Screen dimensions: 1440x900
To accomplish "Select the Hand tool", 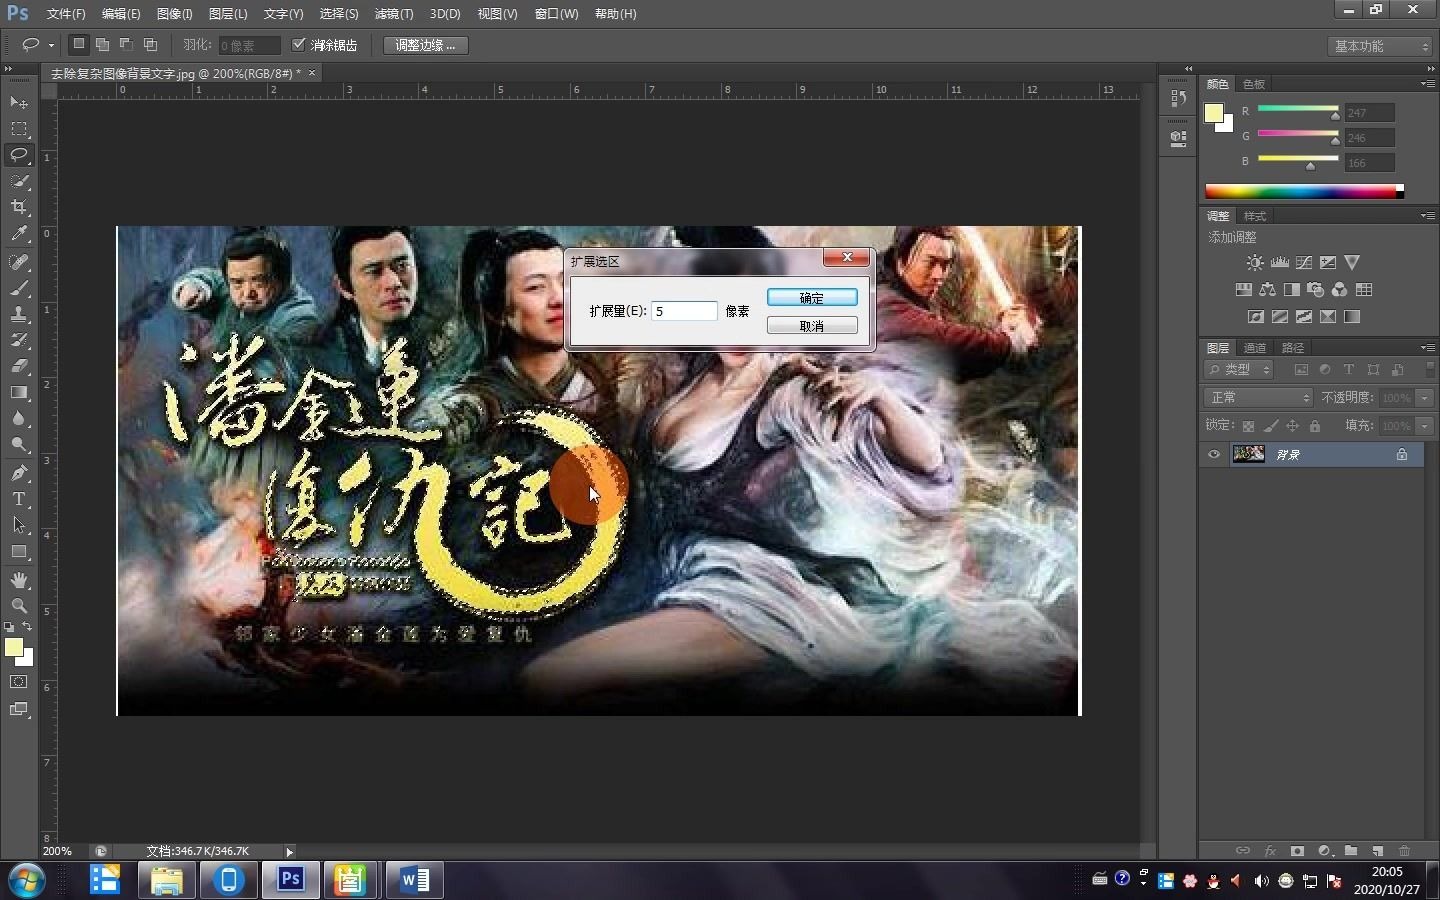I will [x=19, y=579].
